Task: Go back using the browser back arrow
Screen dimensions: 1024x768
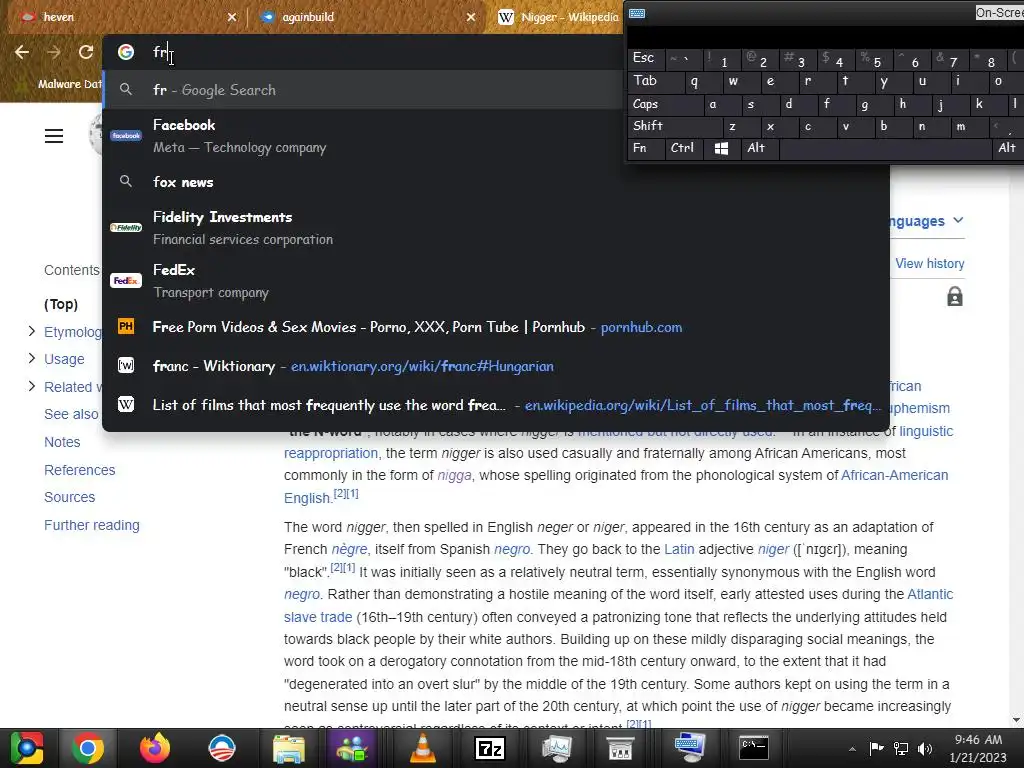Action: coord(22,52)
